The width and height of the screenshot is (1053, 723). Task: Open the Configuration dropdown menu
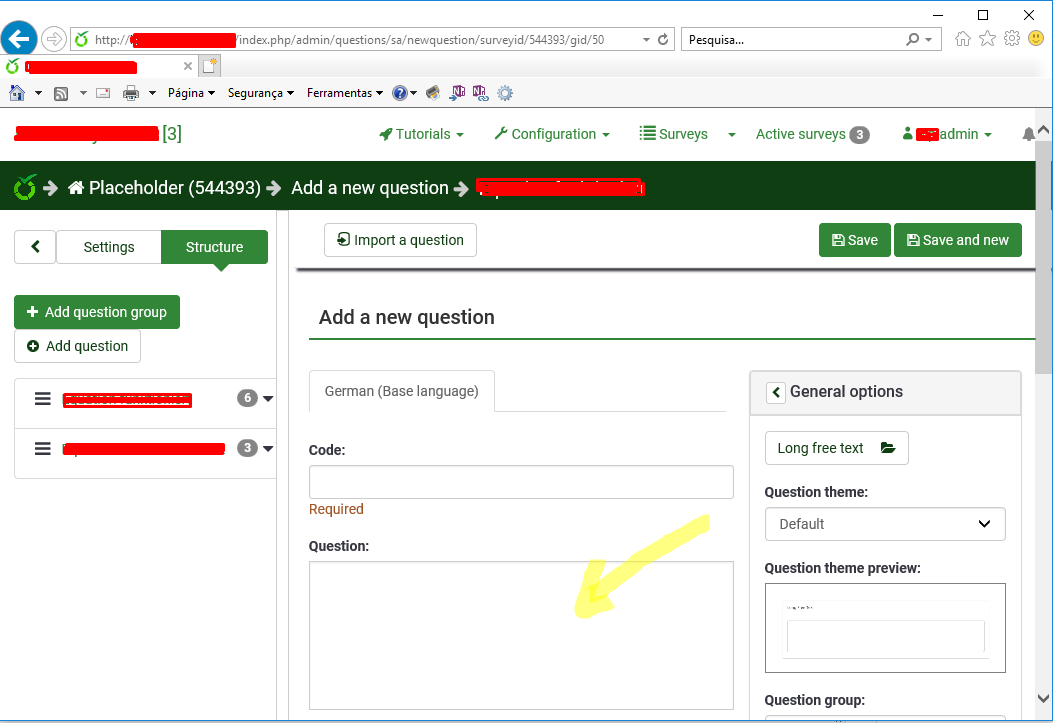[552, 134]
